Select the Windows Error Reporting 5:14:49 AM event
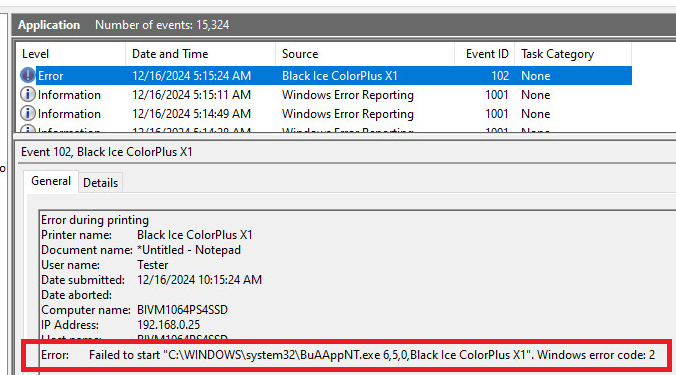 (325, 113)
